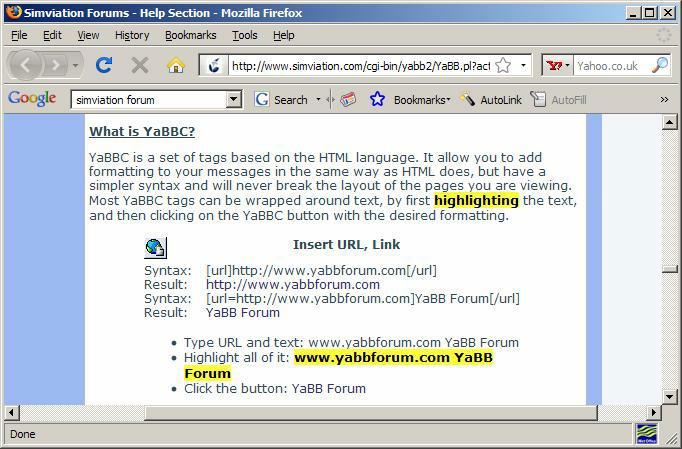
Task: Open Google toolbar AutoLink
Action: coord(490,100)
